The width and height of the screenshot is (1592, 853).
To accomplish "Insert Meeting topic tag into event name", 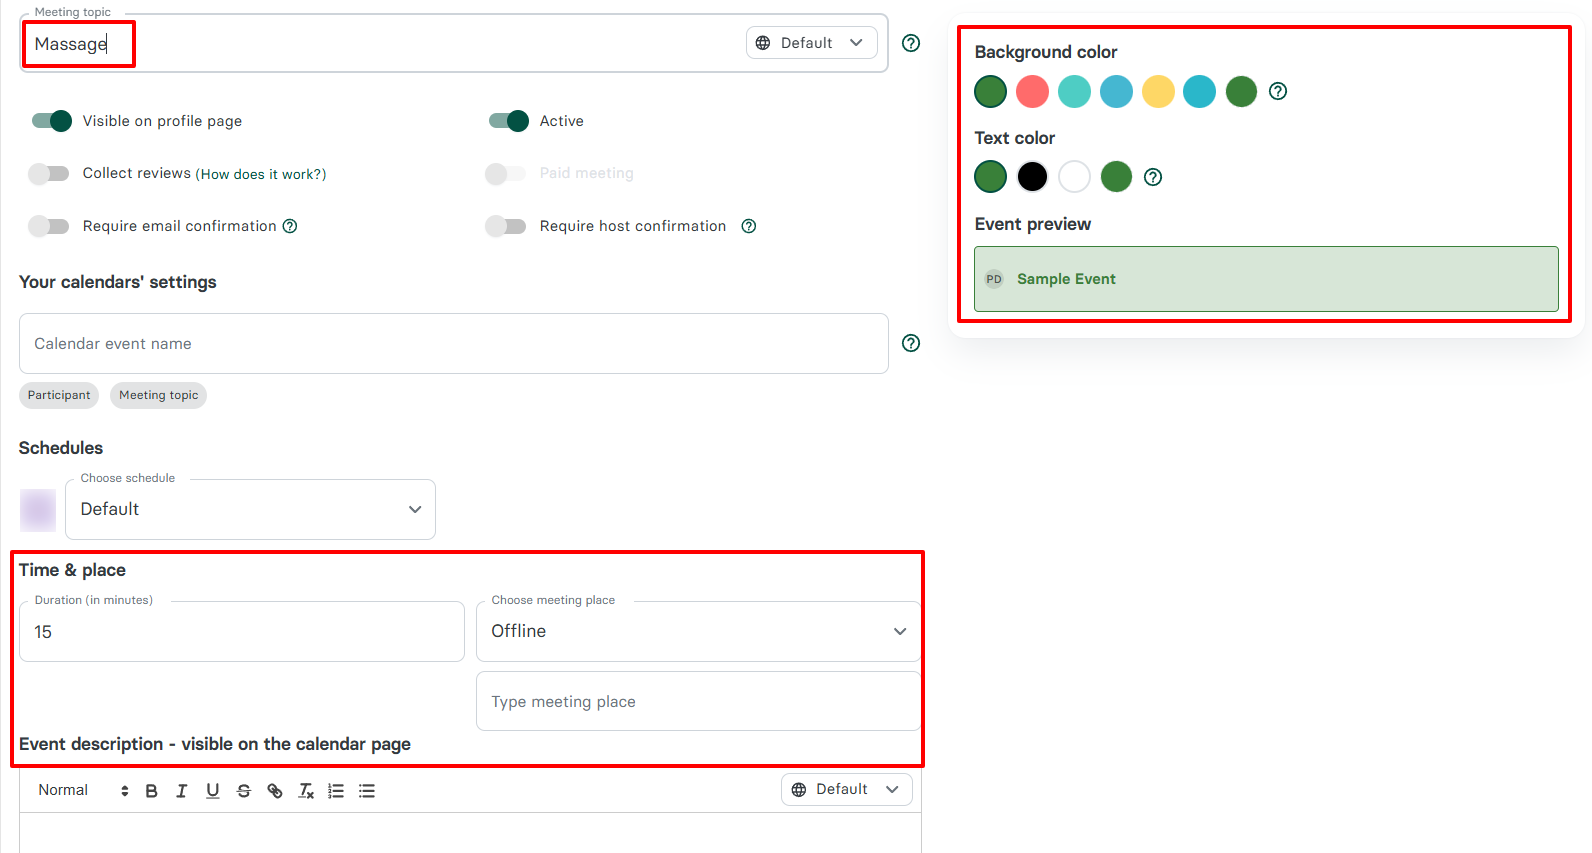I will click(x=158, y=396).
